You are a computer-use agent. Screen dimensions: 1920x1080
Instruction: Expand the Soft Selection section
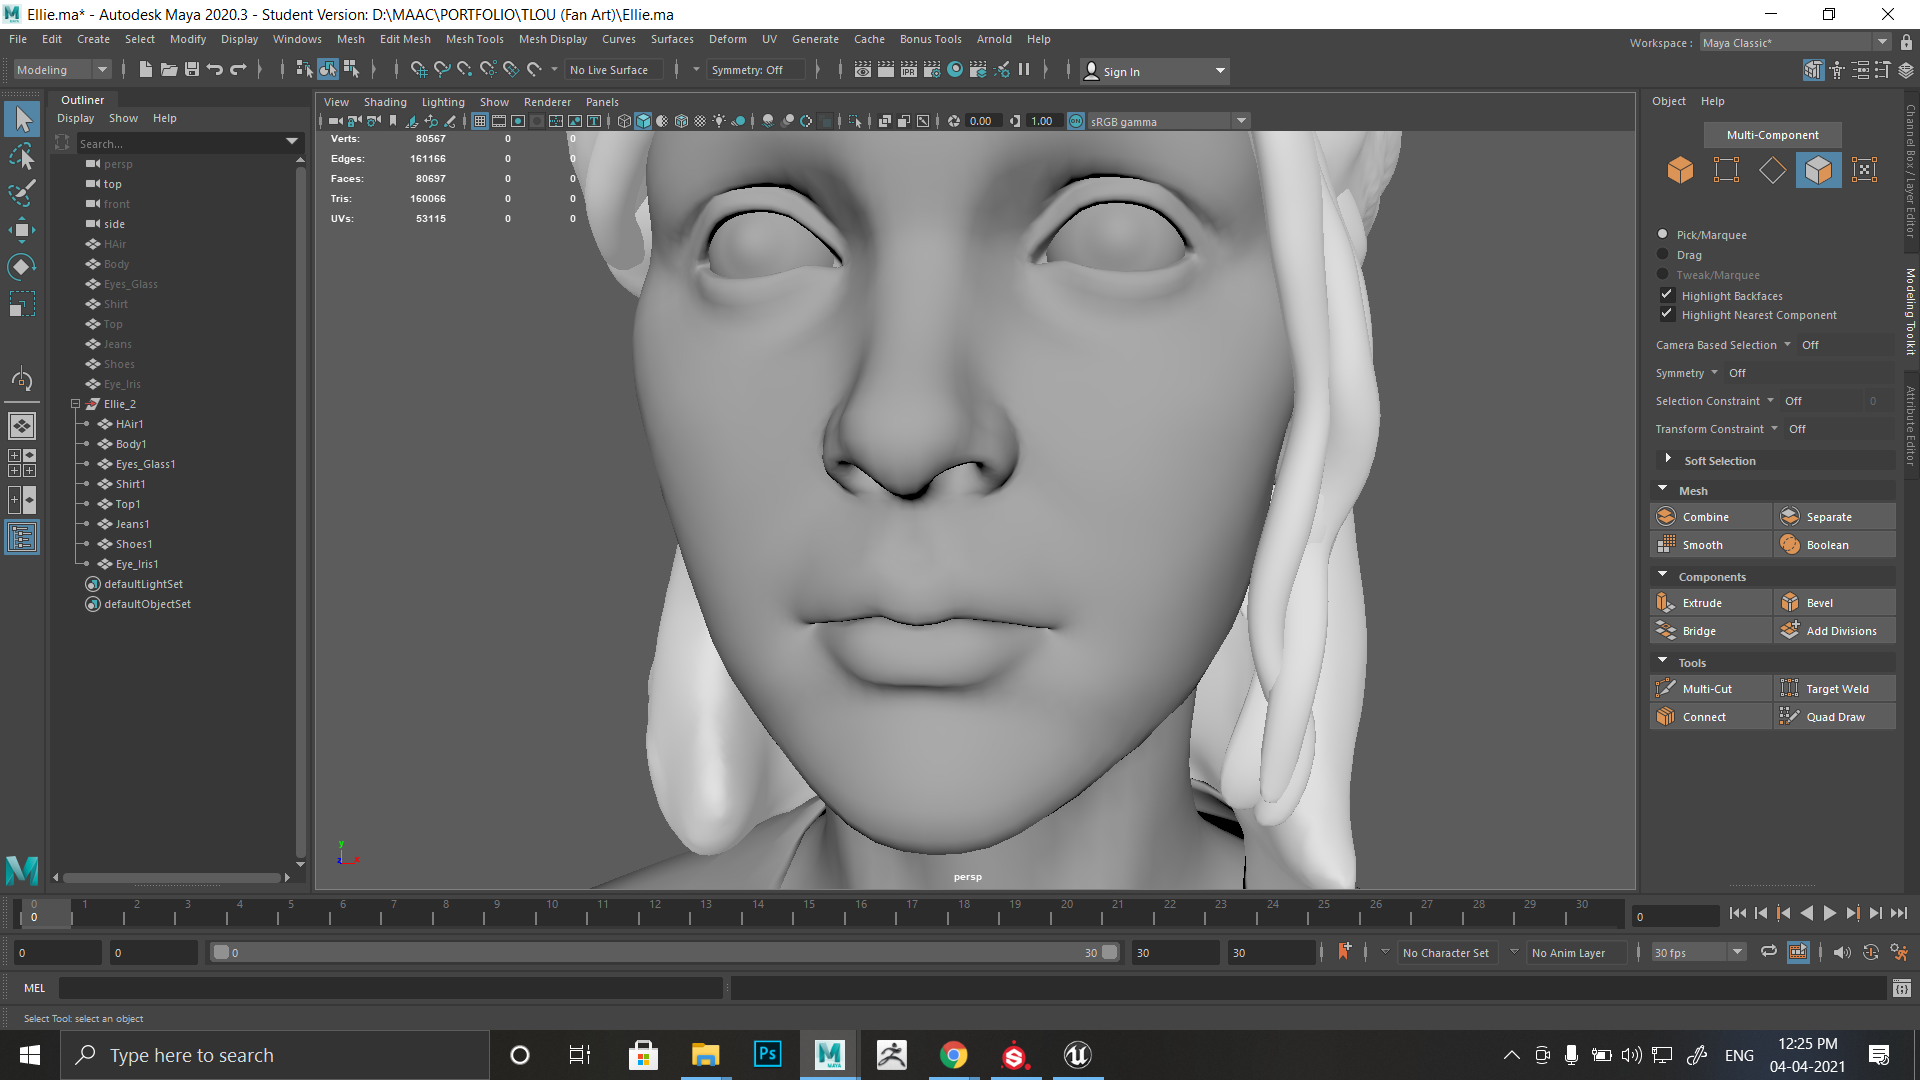tap(1668, 460)
